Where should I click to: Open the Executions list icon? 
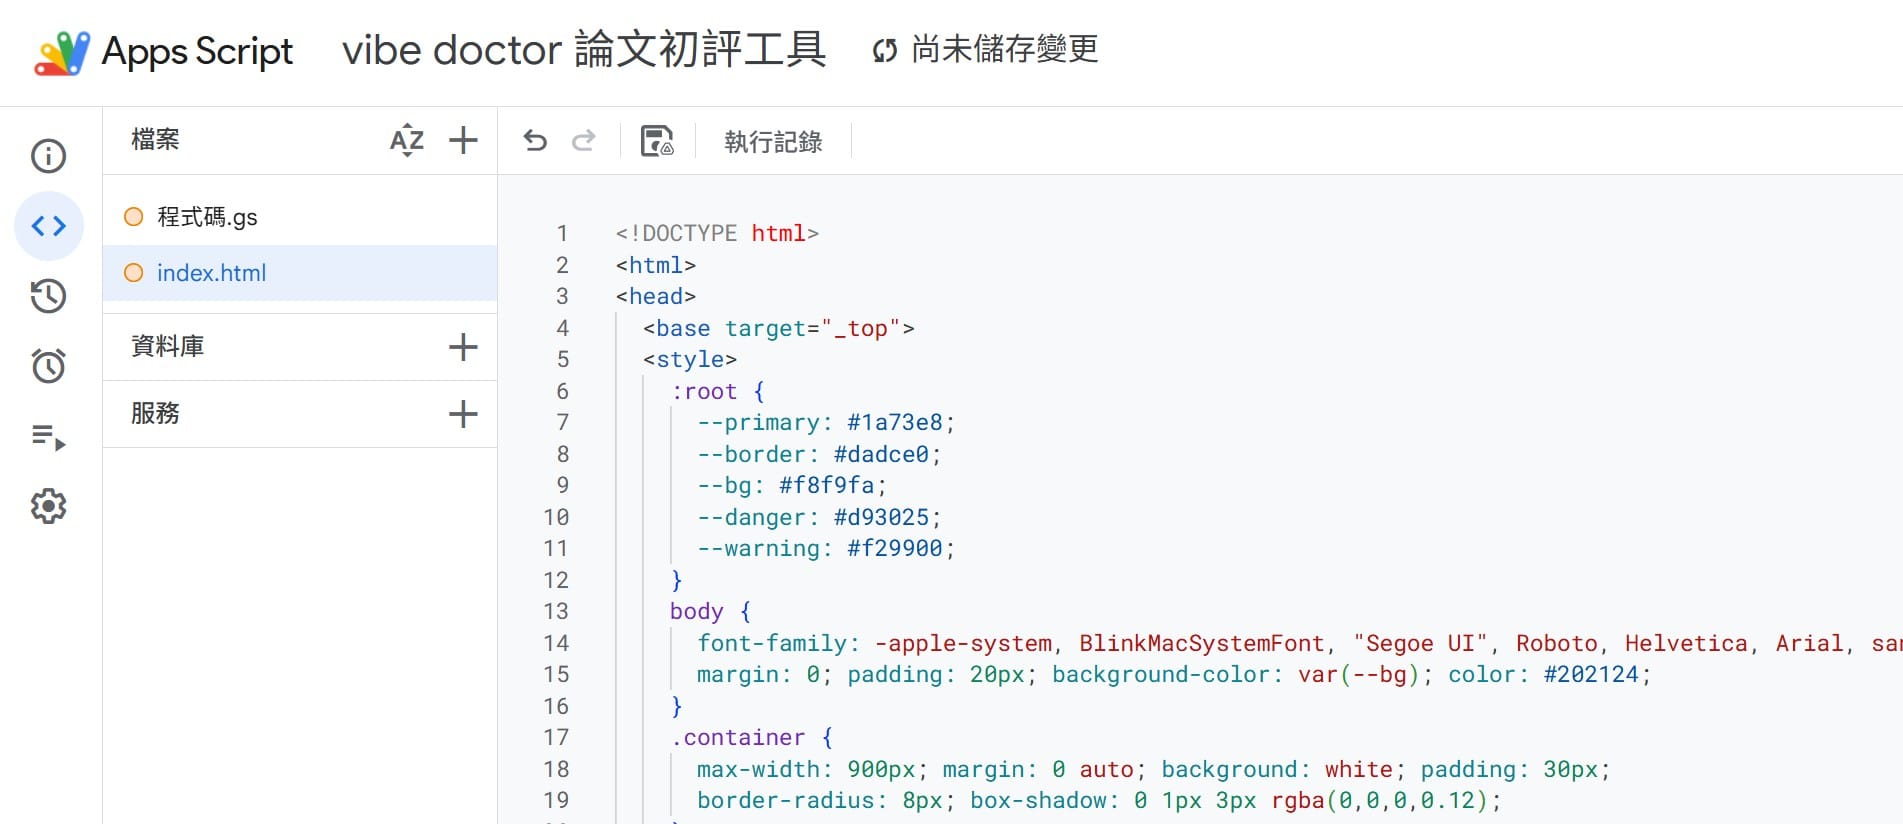point(48,437)
